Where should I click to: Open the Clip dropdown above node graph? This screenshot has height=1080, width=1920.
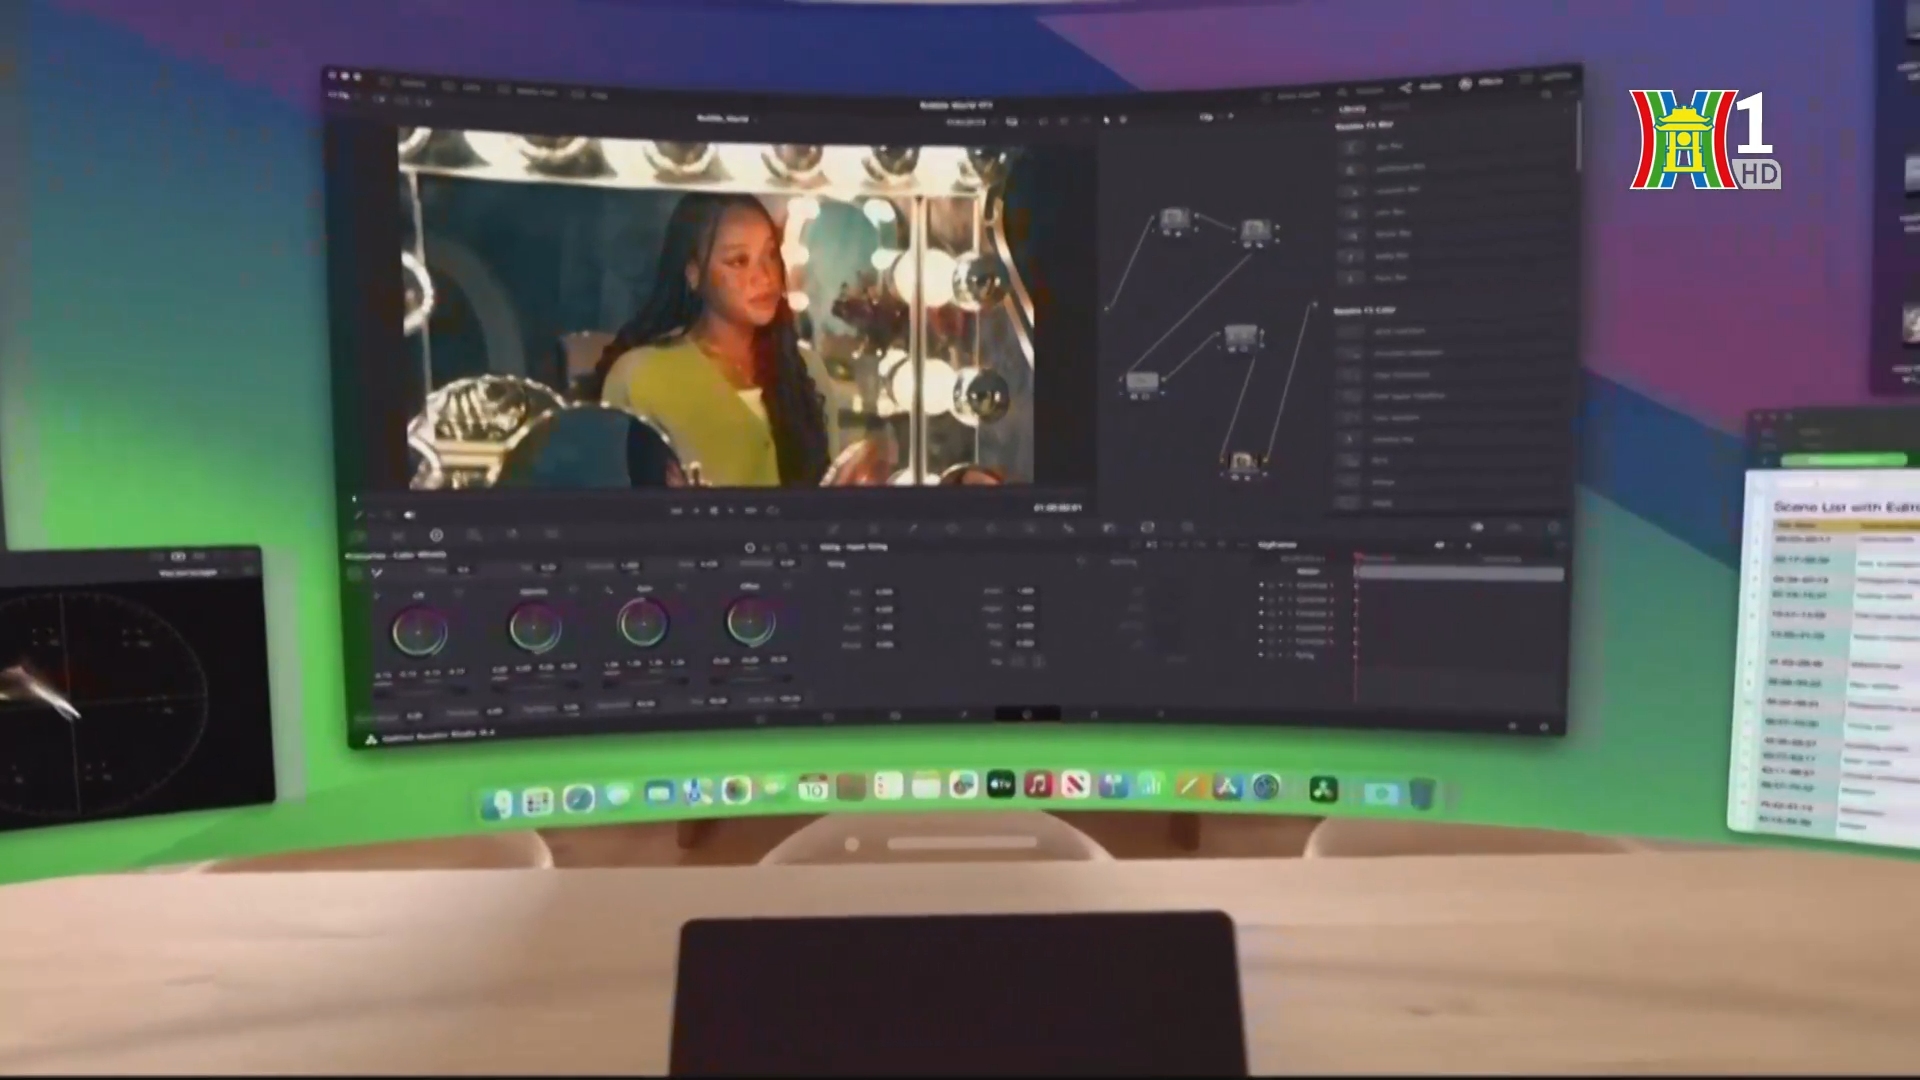pos(1212,116)
